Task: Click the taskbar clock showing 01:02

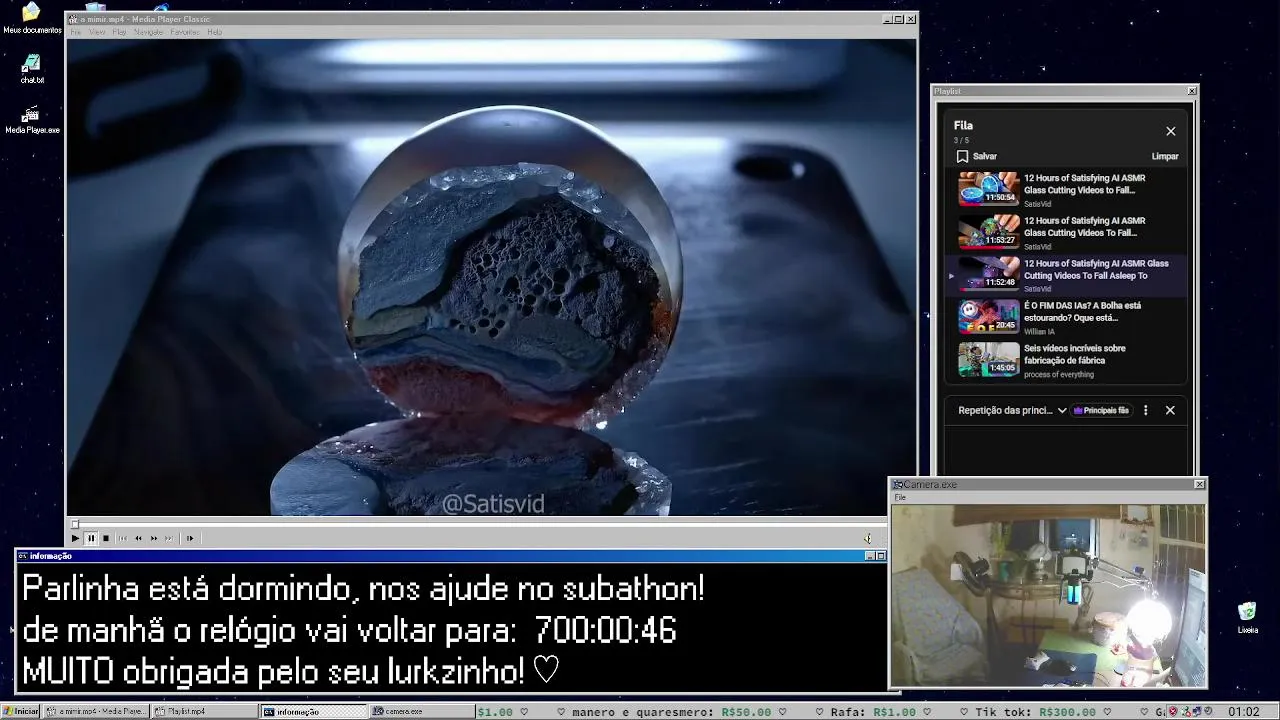Action: tap(1243, 711)
